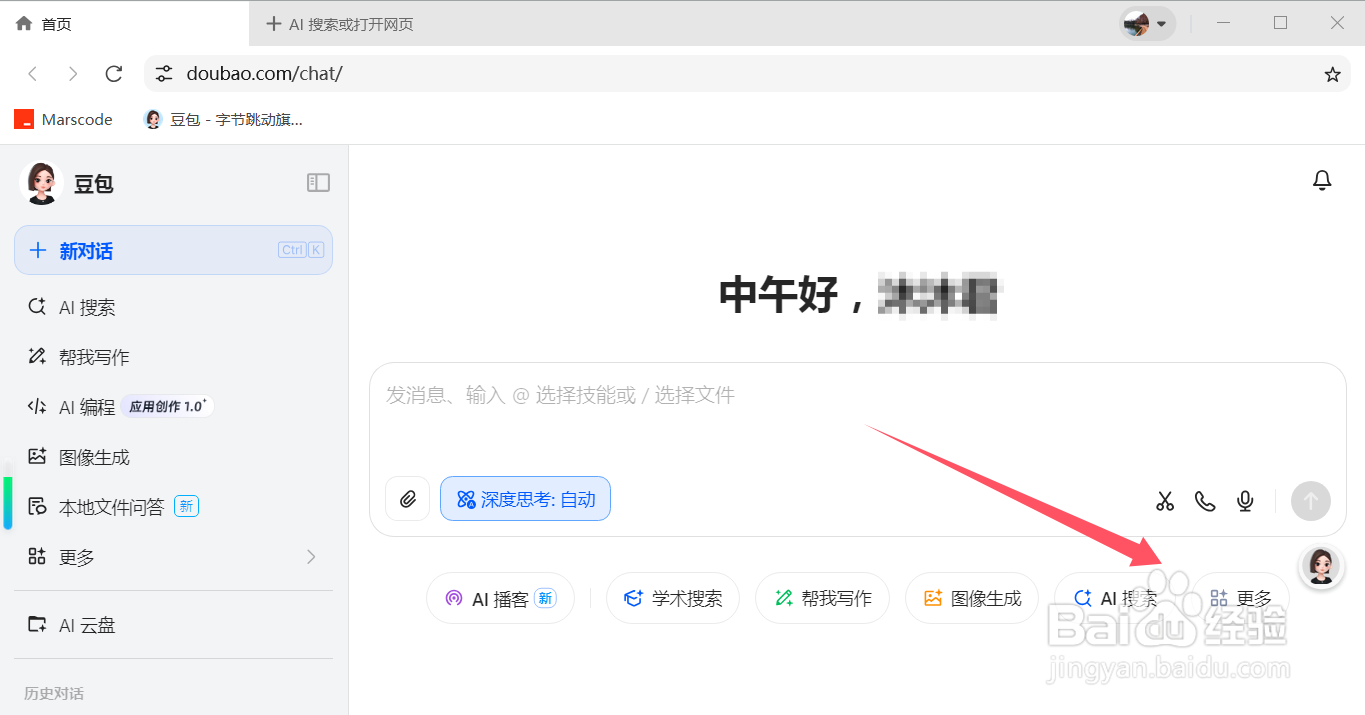Click the AI 搜索 chip below input
Screen dimensions: 1365x715
coord(1115,598)
